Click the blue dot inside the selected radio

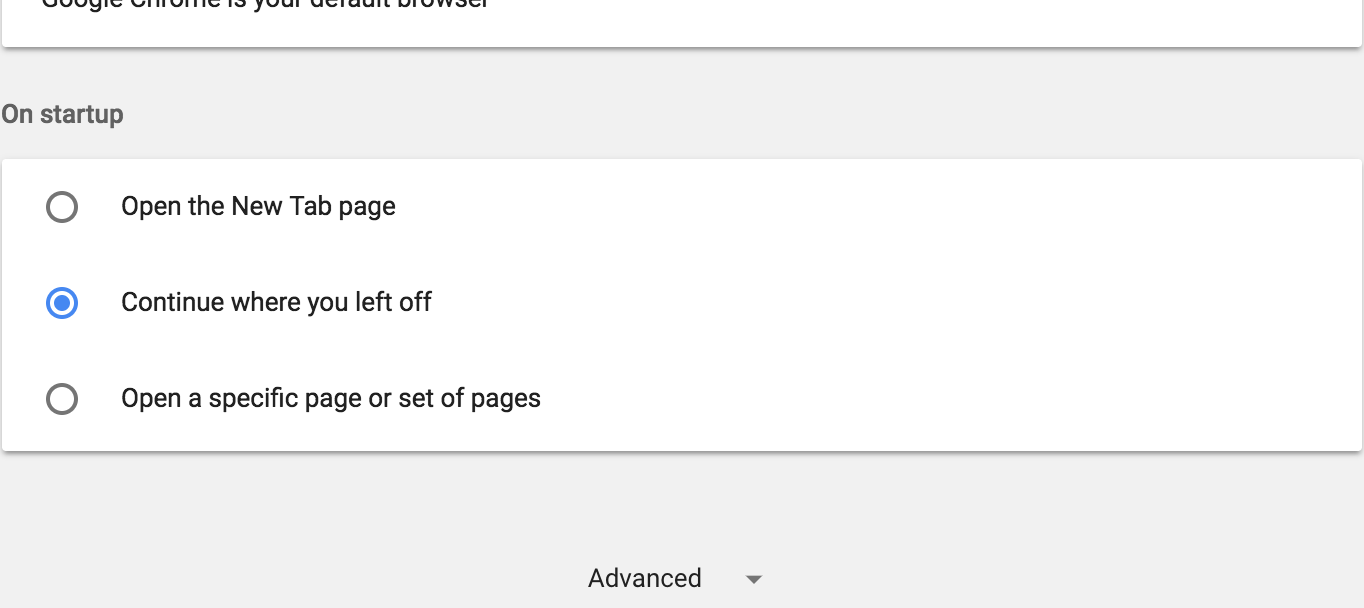pos(62,303)
